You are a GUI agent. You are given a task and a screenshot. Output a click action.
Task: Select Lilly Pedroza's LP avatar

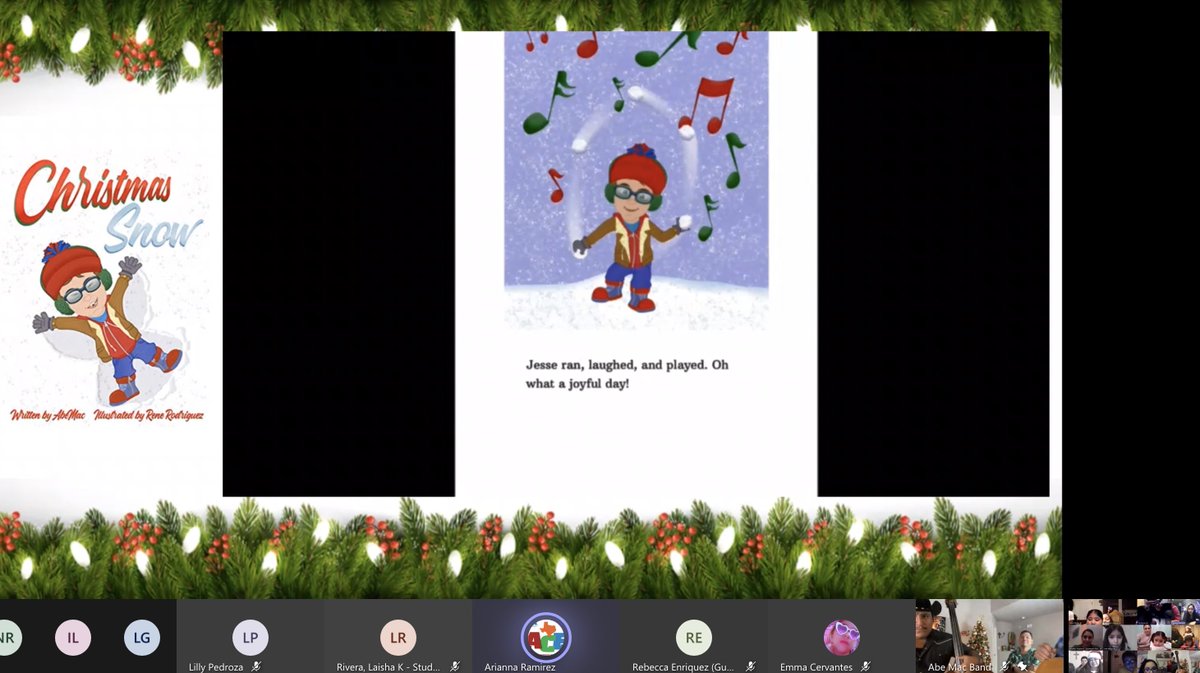(x=250, y=637)
